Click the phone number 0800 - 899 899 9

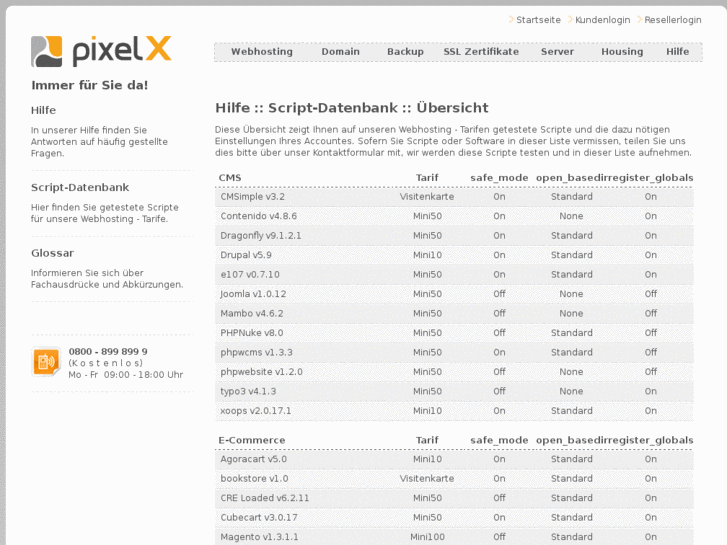(108, 352)
